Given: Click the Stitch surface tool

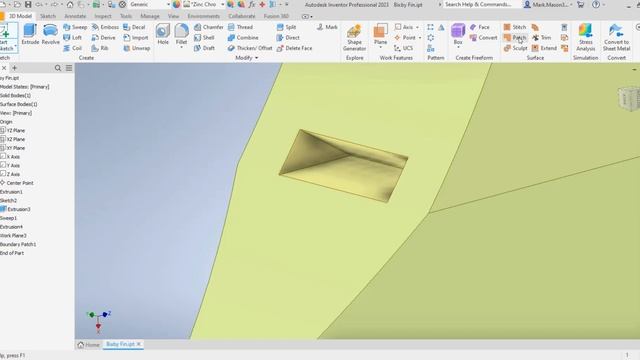Looking at the screenshot, I should click(515, 27).
